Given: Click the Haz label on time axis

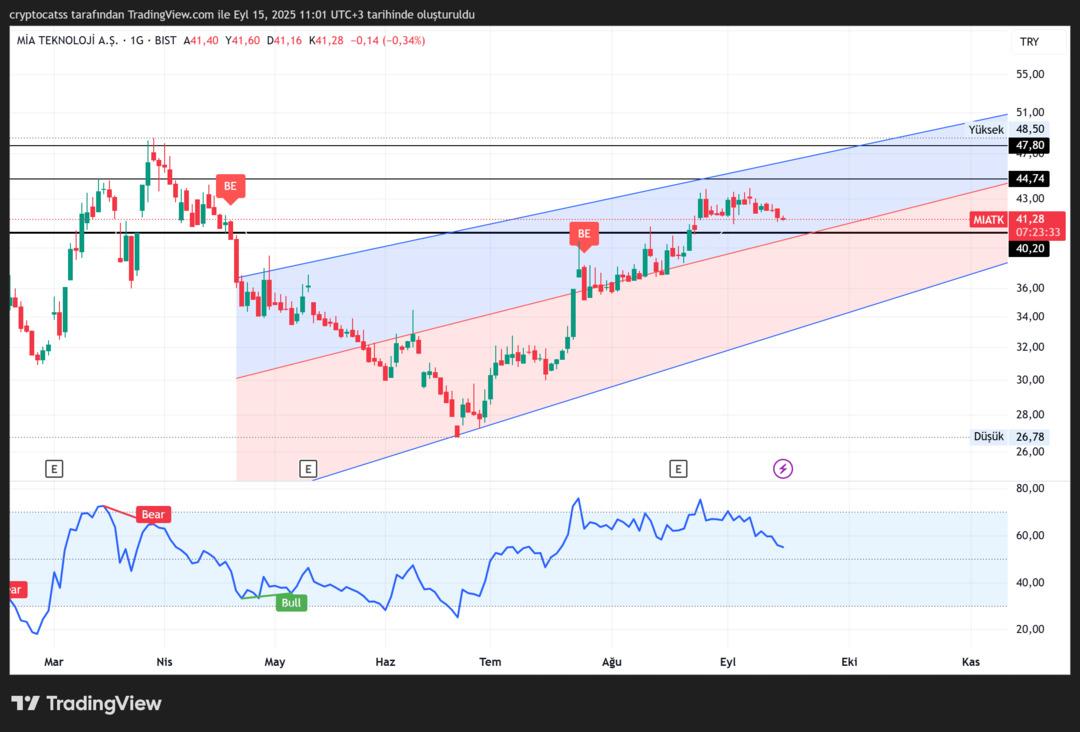Looking at the screenshot, I should point(385,662).
